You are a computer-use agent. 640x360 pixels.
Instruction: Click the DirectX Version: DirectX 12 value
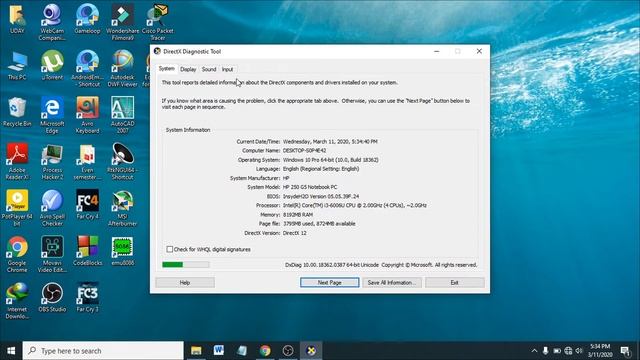click(x=295, y=233)
